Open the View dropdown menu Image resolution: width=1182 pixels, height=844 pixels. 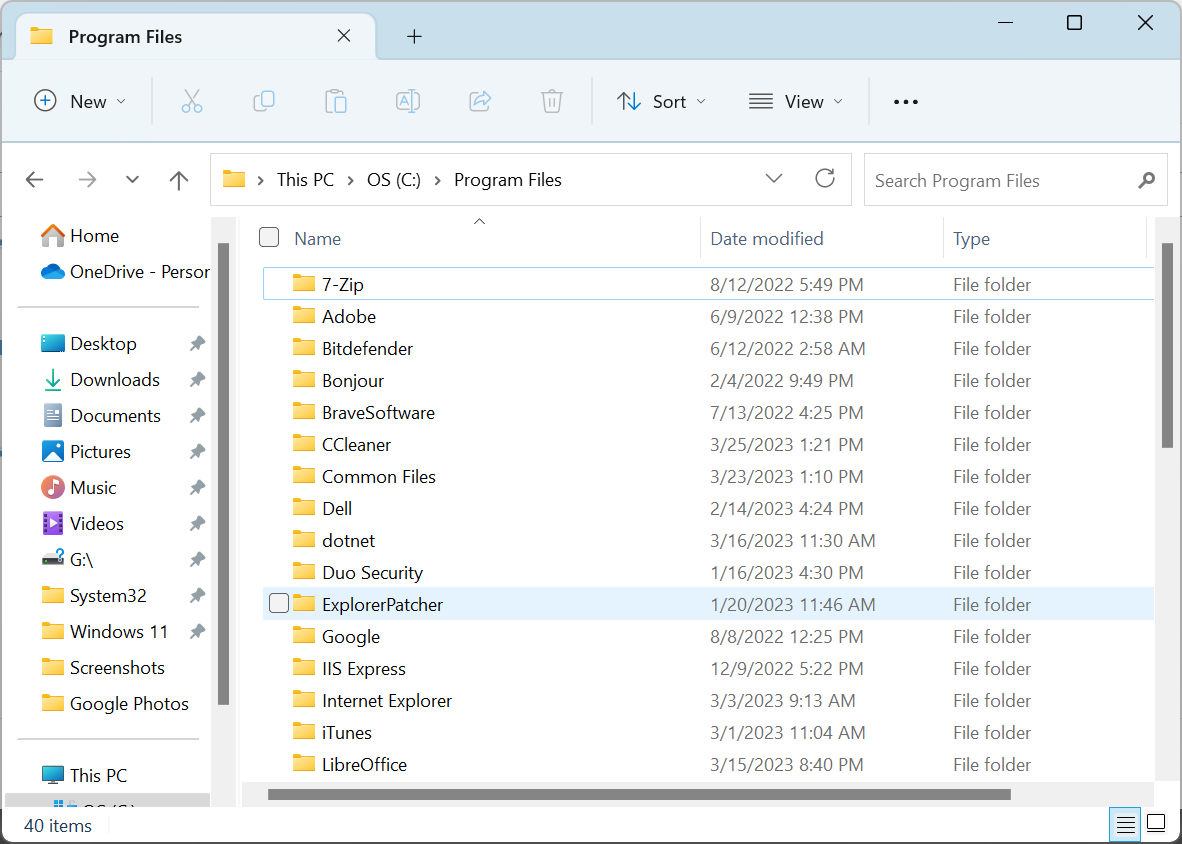coord(795,101)
